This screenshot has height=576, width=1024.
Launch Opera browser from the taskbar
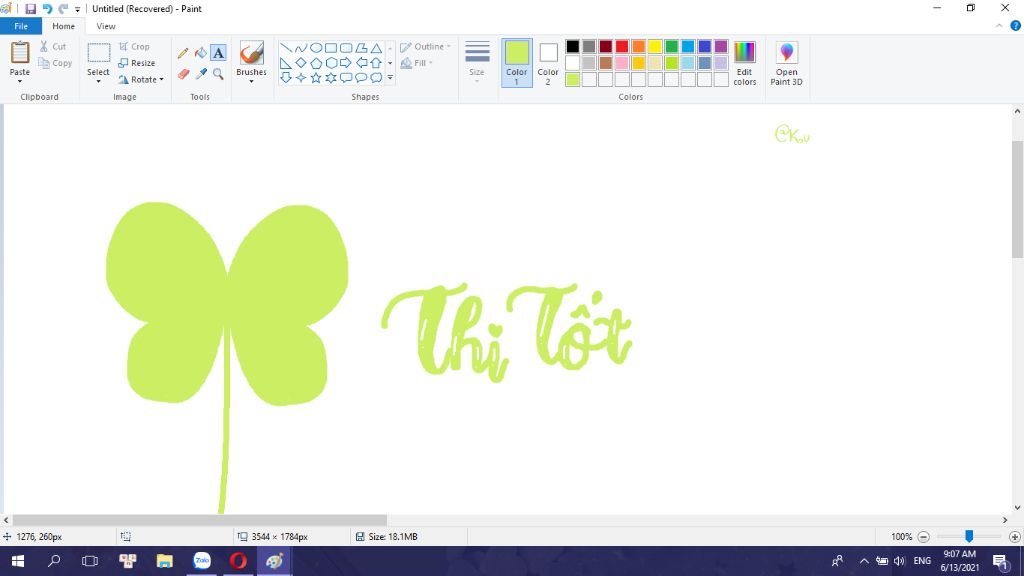click(x=238, y=560)
